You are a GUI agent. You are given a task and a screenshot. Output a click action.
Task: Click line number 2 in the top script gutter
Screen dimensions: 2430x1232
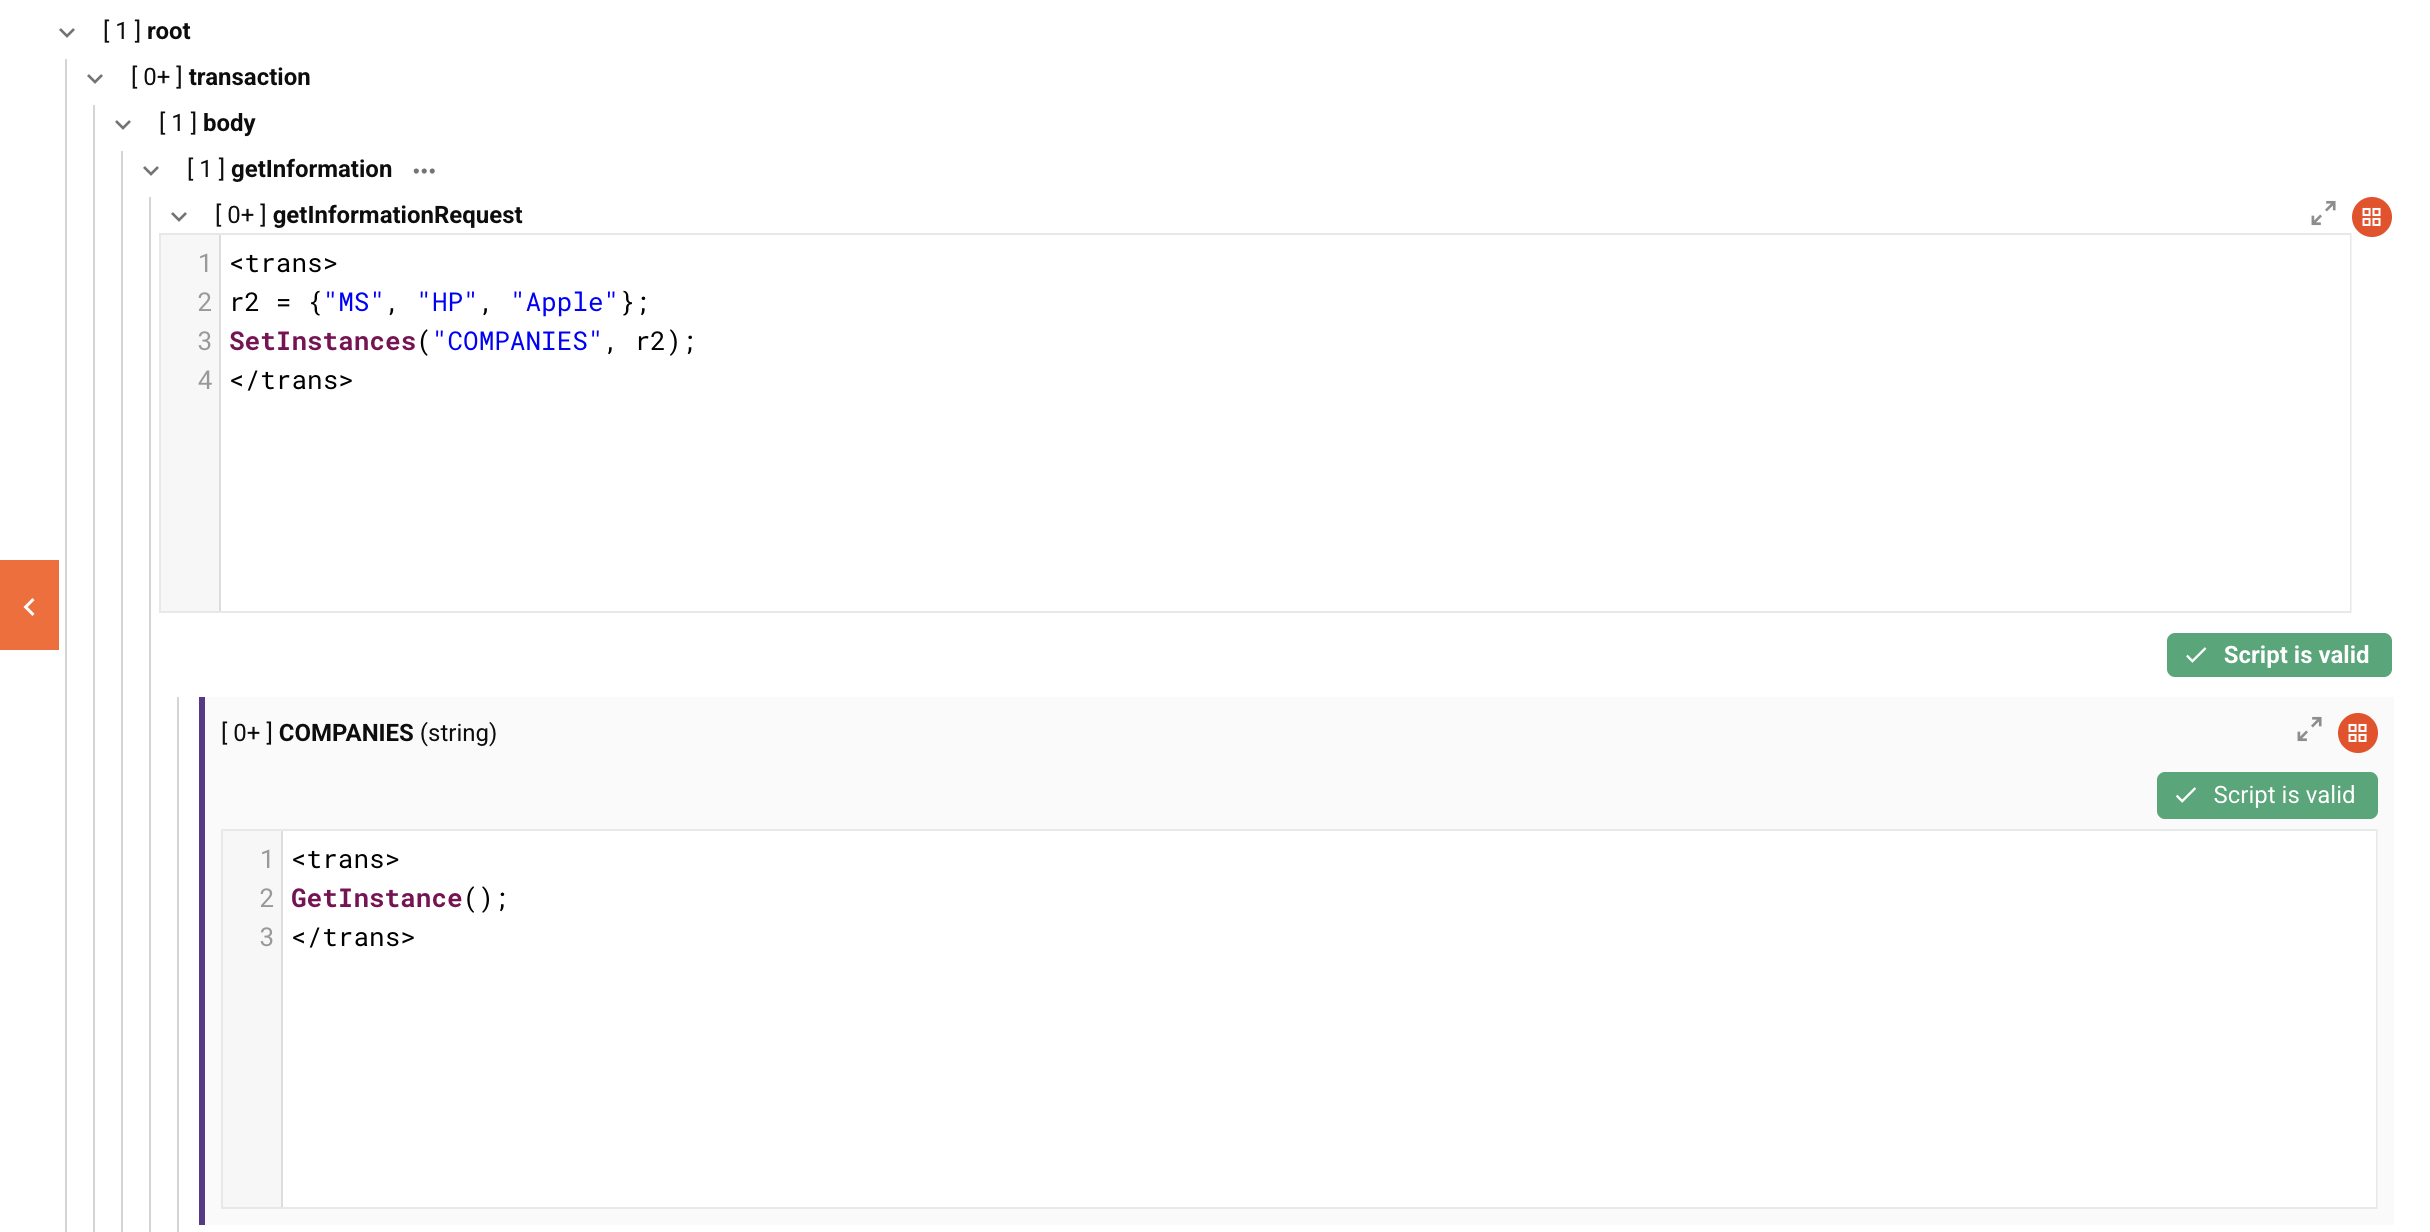click(x=204, y=302)
